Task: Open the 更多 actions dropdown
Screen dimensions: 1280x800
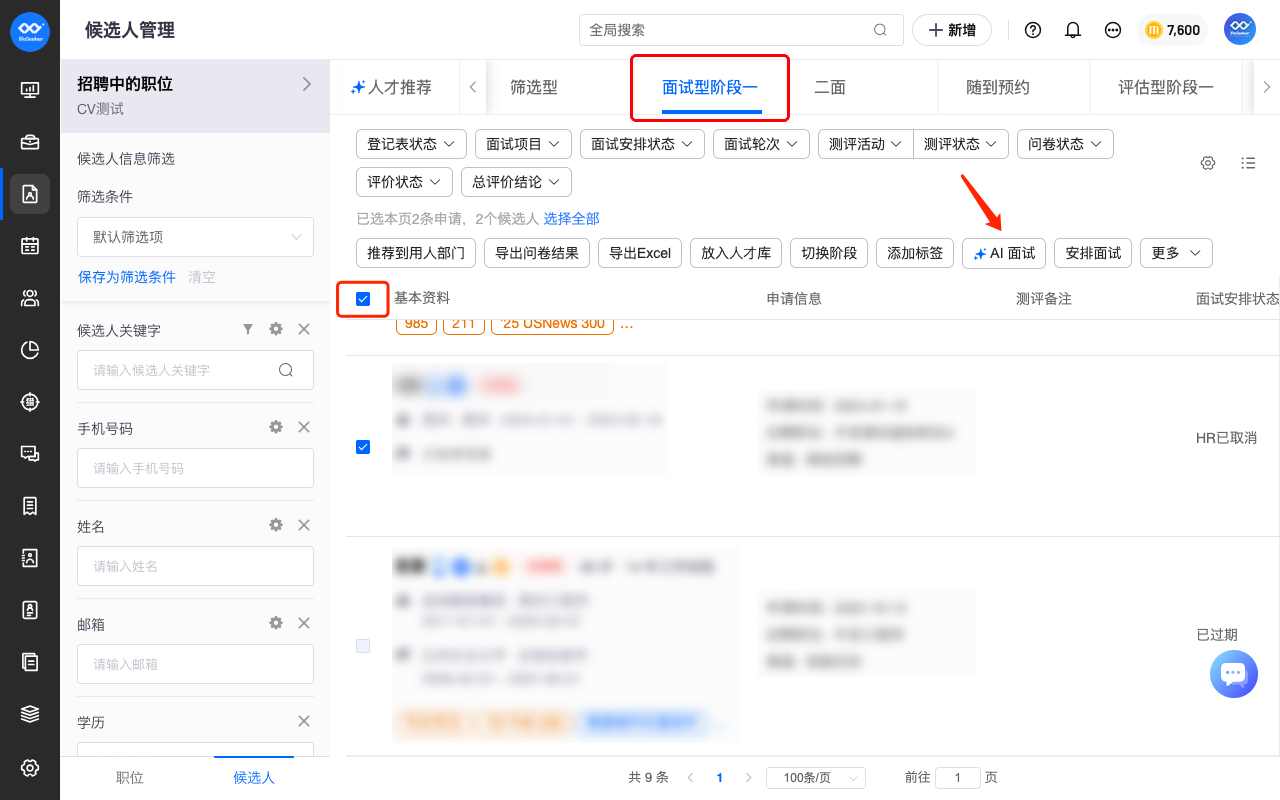Action: click(x=1176, y=253)
